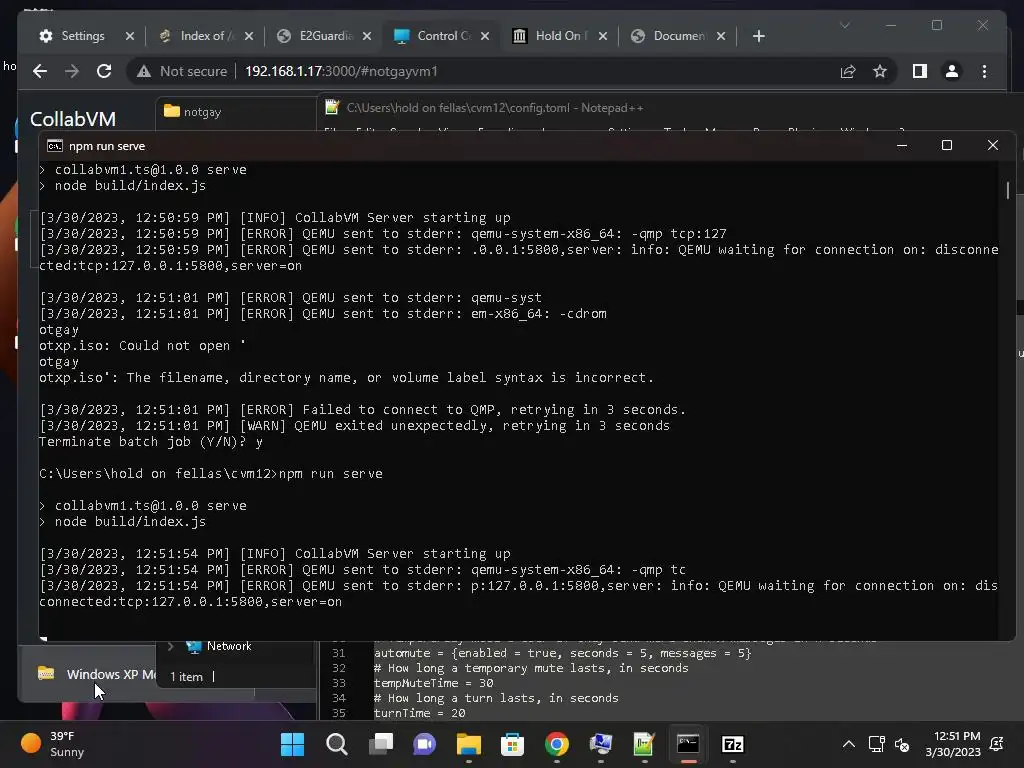The width and height of the screenshot is (1024, 768).
Task: Open the tab search dropdown arrow
Action: 844,25
